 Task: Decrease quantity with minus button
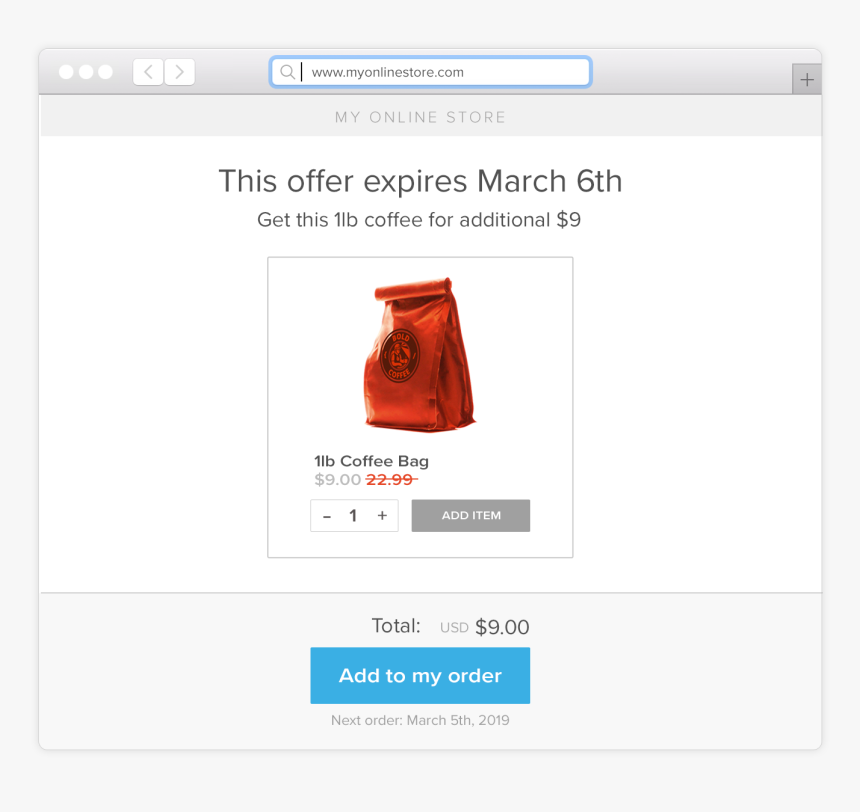(327, 516)
